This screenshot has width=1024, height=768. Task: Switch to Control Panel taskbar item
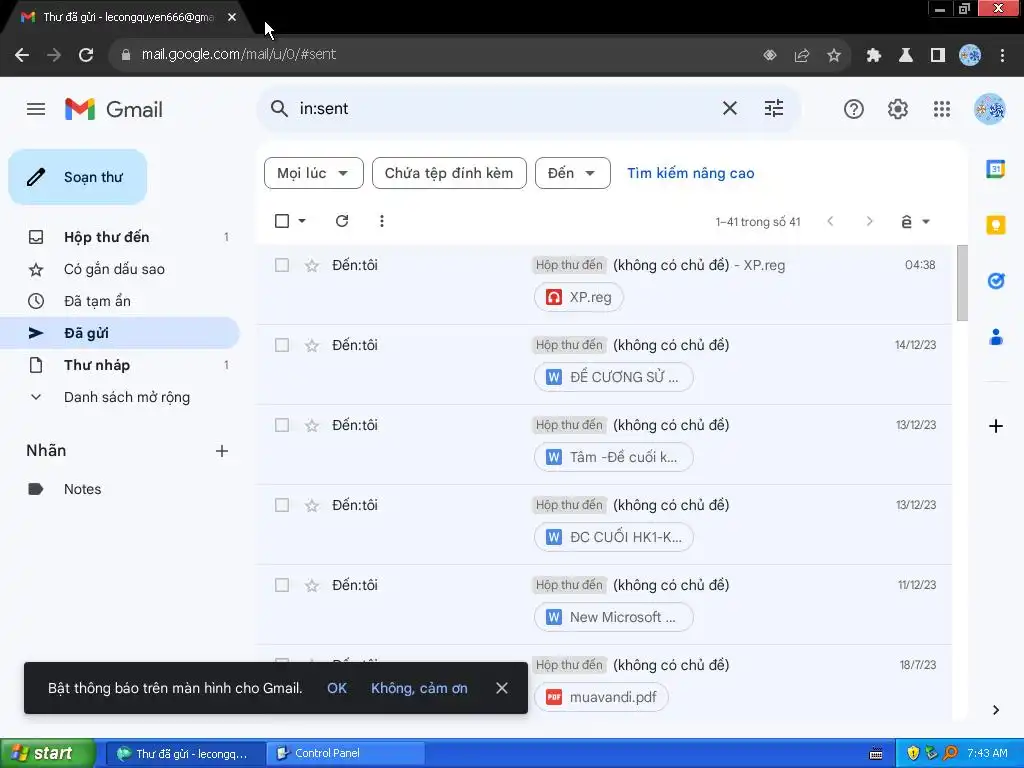pos(345,753)
